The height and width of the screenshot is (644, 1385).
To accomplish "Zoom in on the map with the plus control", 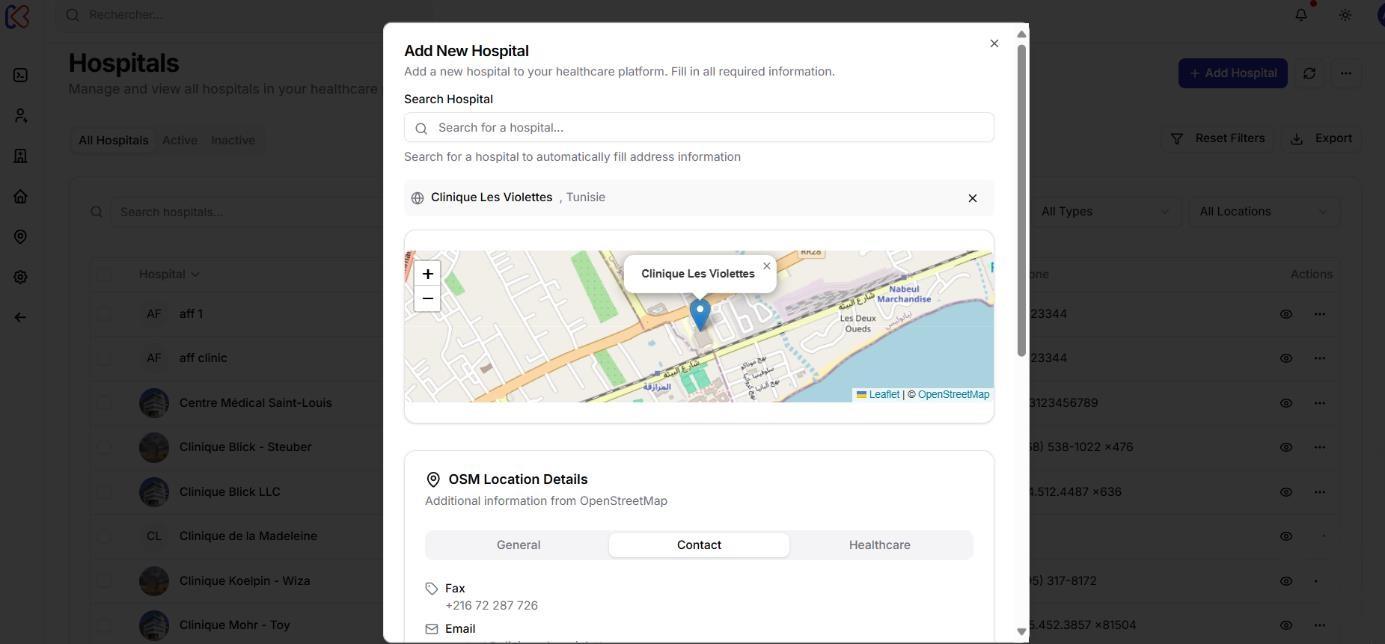I will 427,273.
